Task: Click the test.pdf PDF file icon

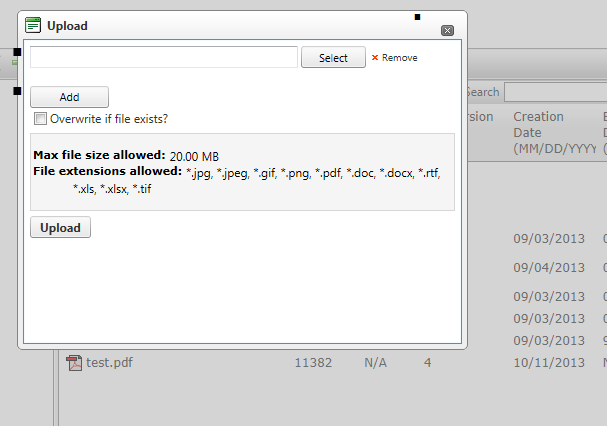Action: (x=74, y=362)
